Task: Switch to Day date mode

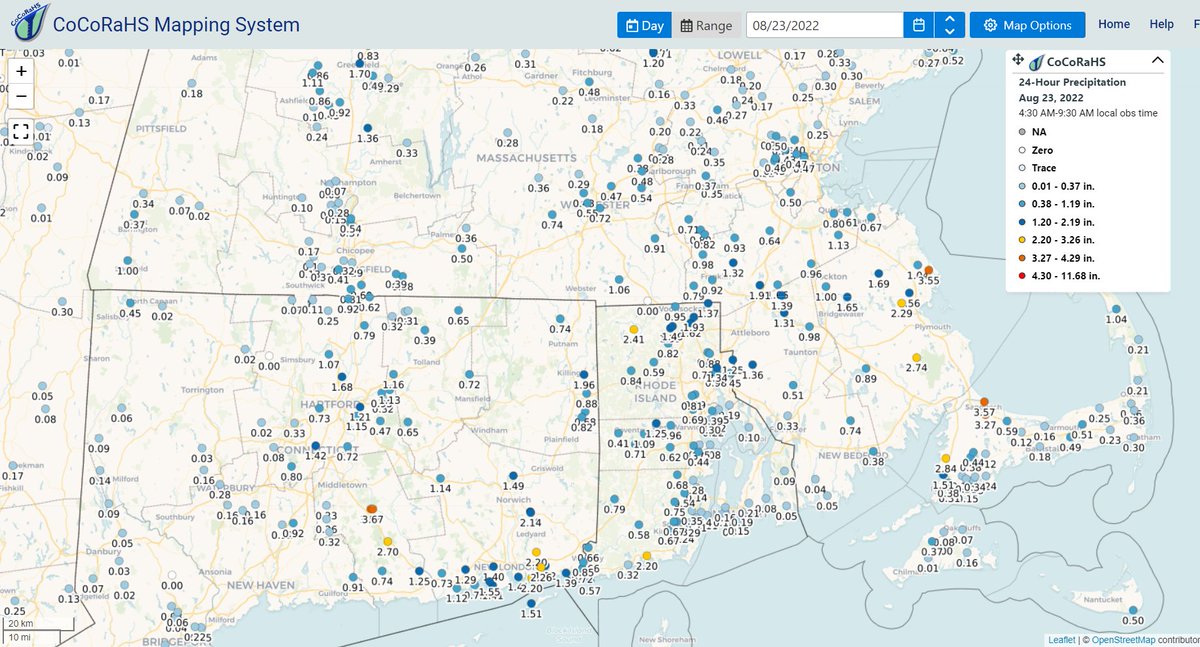Action: click(x=644, y=25)
